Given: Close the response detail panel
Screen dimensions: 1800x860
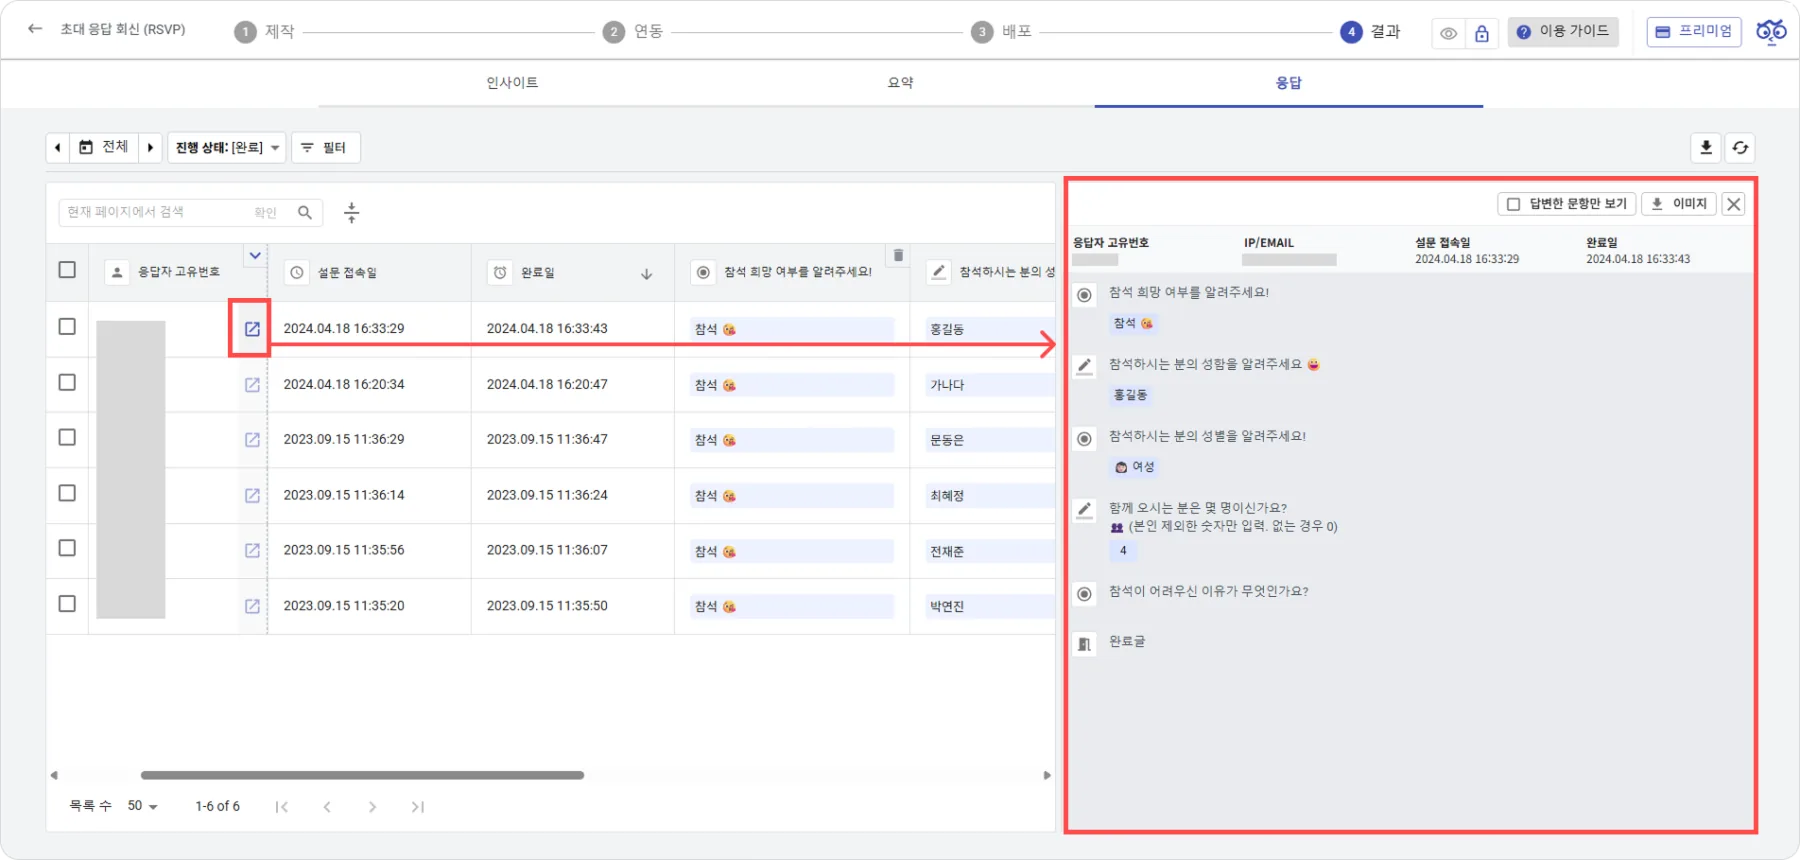Looking at the screenshot, I should (x=1734, y=204).
